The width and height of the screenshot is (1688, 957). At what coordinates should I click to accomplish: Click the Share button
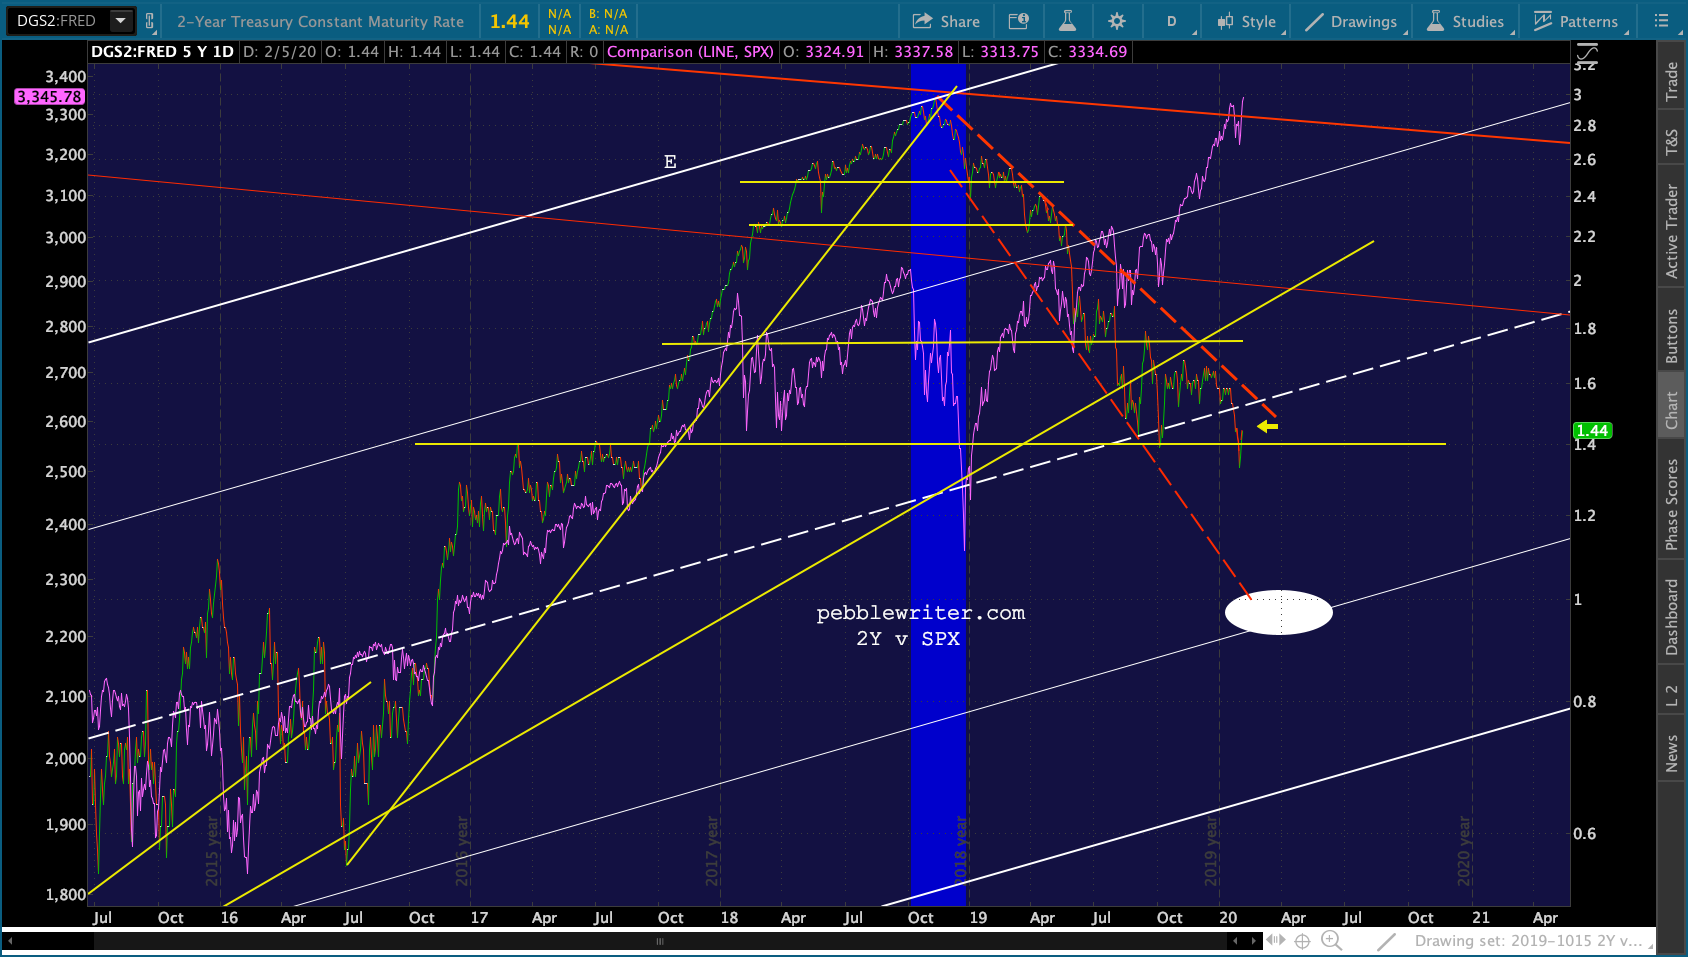(946, 21)
